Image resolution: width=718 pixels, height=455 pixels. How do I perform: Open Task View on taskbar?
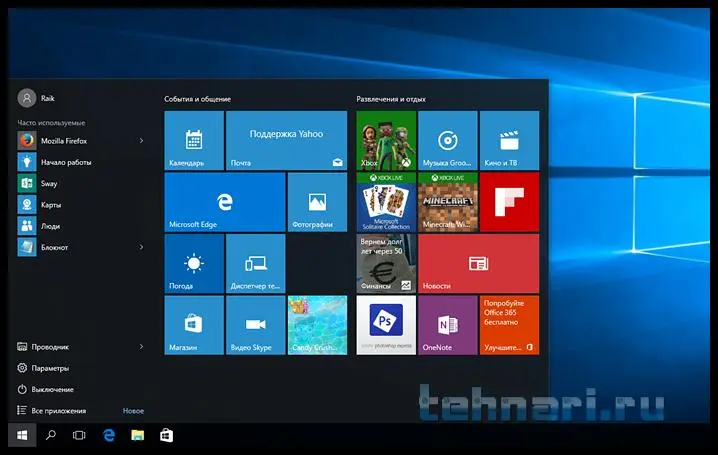79,435
